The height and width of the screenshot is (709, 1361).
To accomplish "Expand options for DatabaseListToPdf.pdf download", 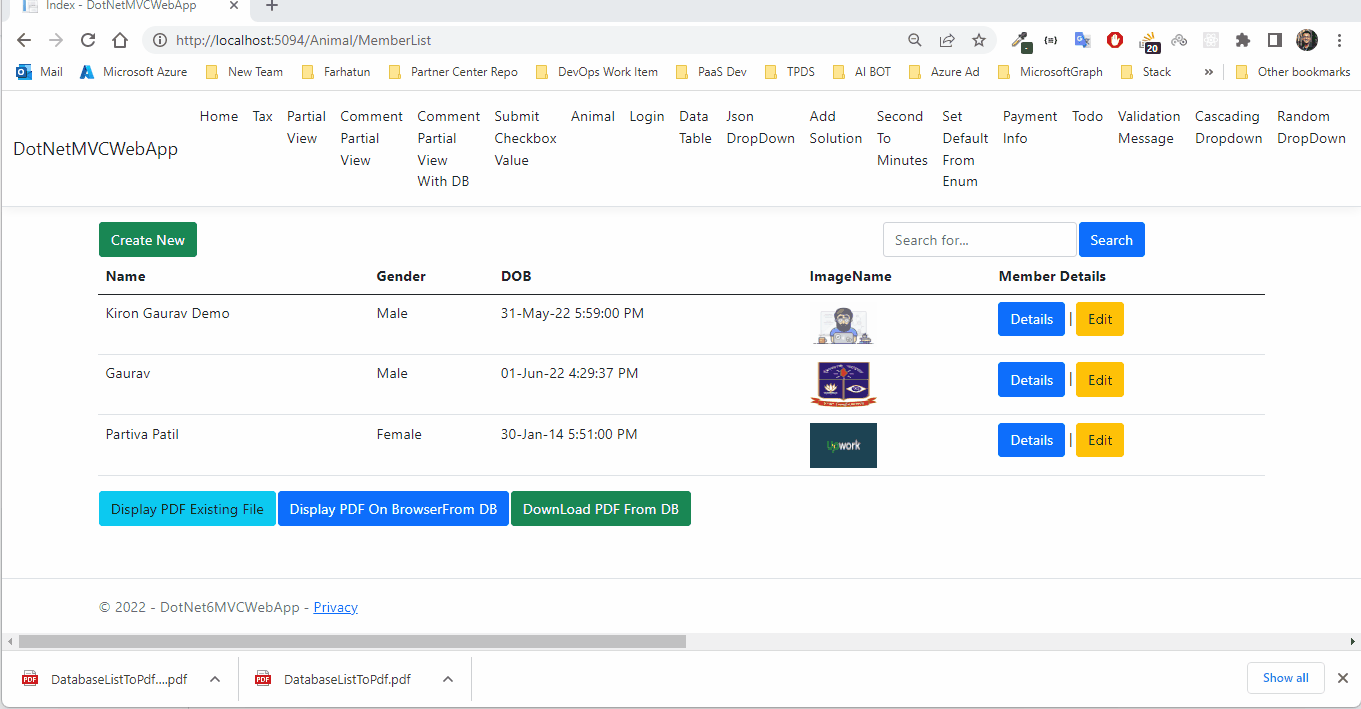I will coord(448,679).
